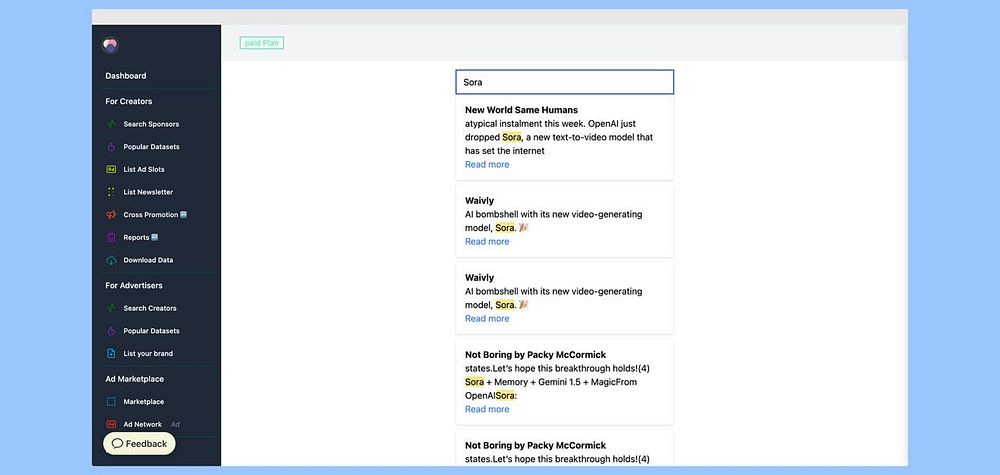This screenshot has width=1000, height=475.
Task: Click the Search Creators pulse icon
Action: 111,308
